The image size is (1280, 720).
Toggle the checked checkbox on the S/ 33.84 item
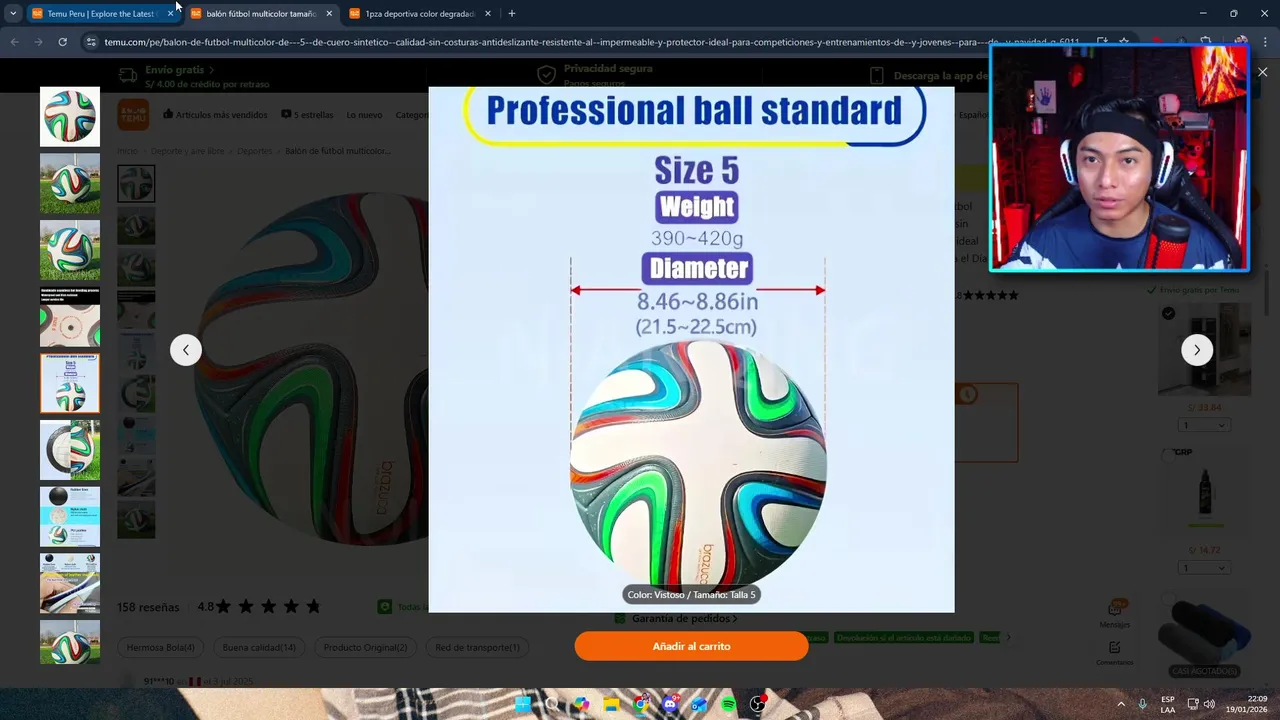(x=1168, y=314)
